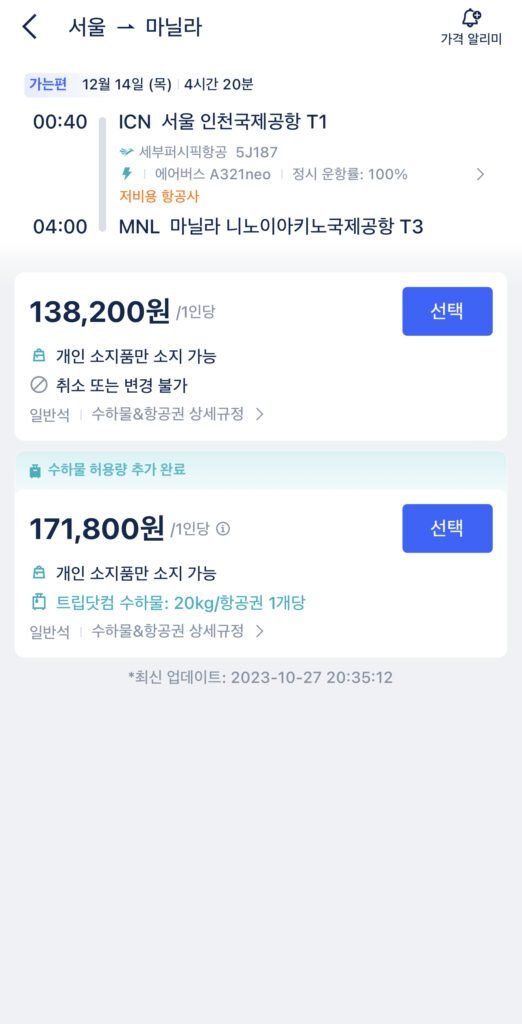The width and height of the screenshot is (522, 1024).
Task: Tap the 서울 → 마닐라 route title
Action: pyautogui.click(x=135, y=27)
